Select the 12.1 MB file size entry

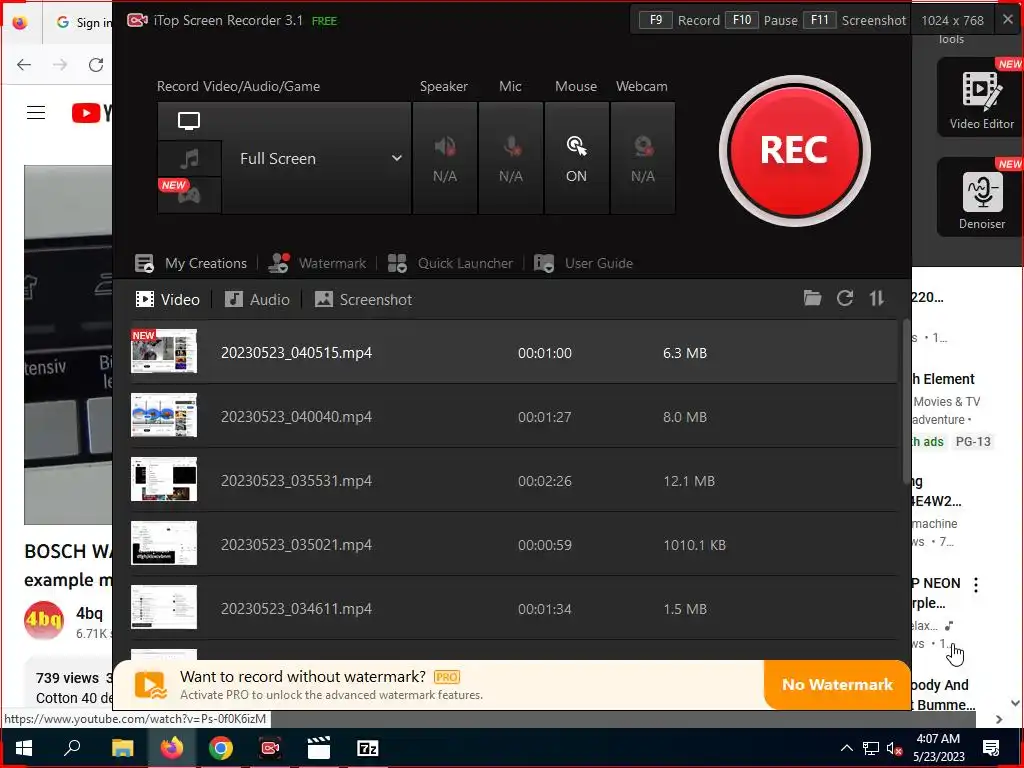(689, 481)
